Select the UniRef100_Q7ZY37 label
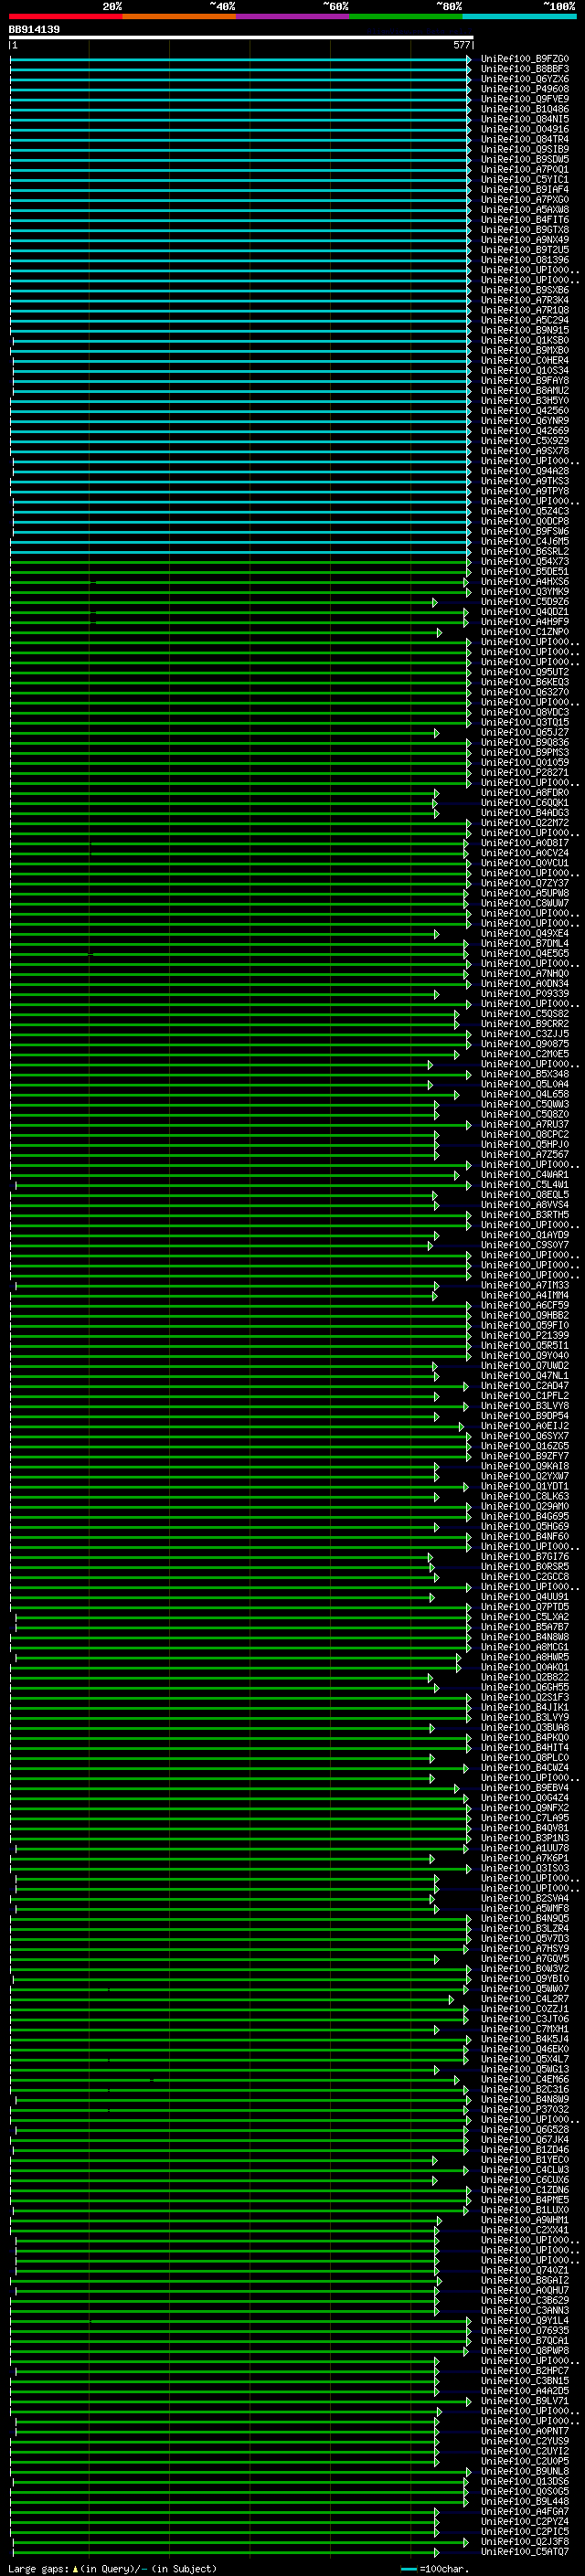This screenshot has width=585, height=2576. pos(525,883)
